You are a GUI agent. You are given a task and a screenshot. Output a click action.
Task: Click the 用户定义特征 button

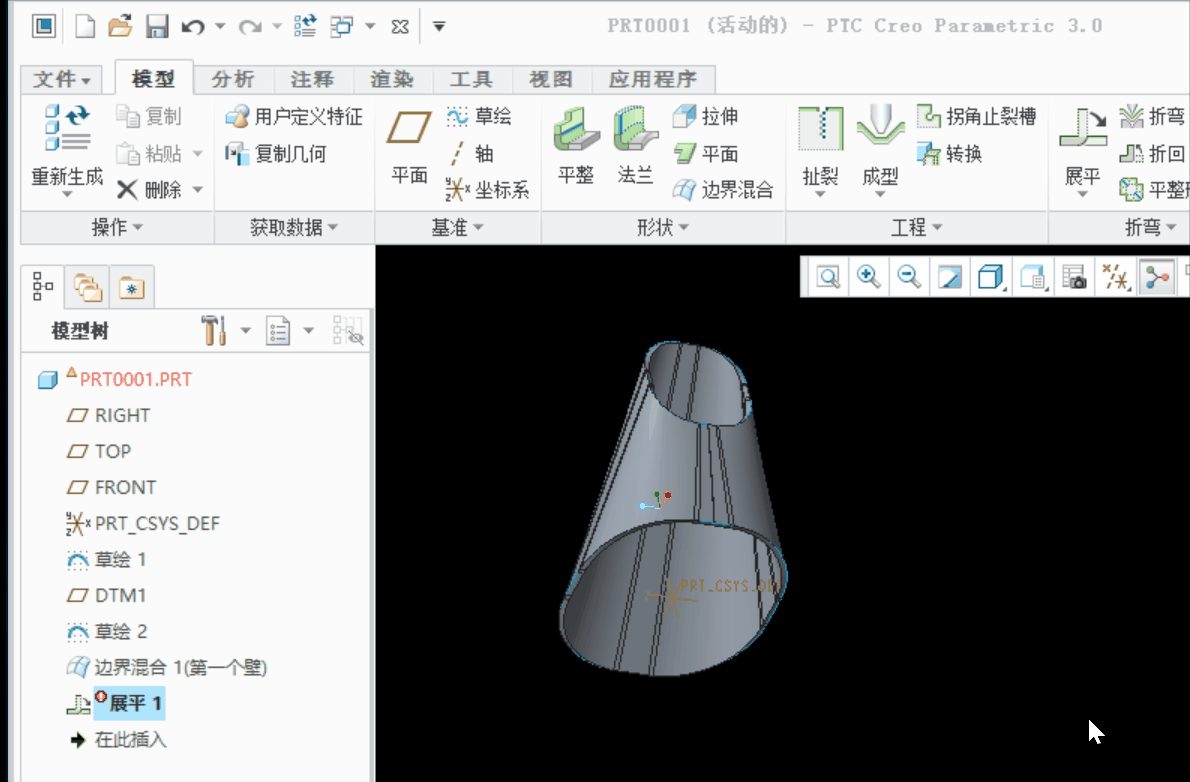point(294,117)
